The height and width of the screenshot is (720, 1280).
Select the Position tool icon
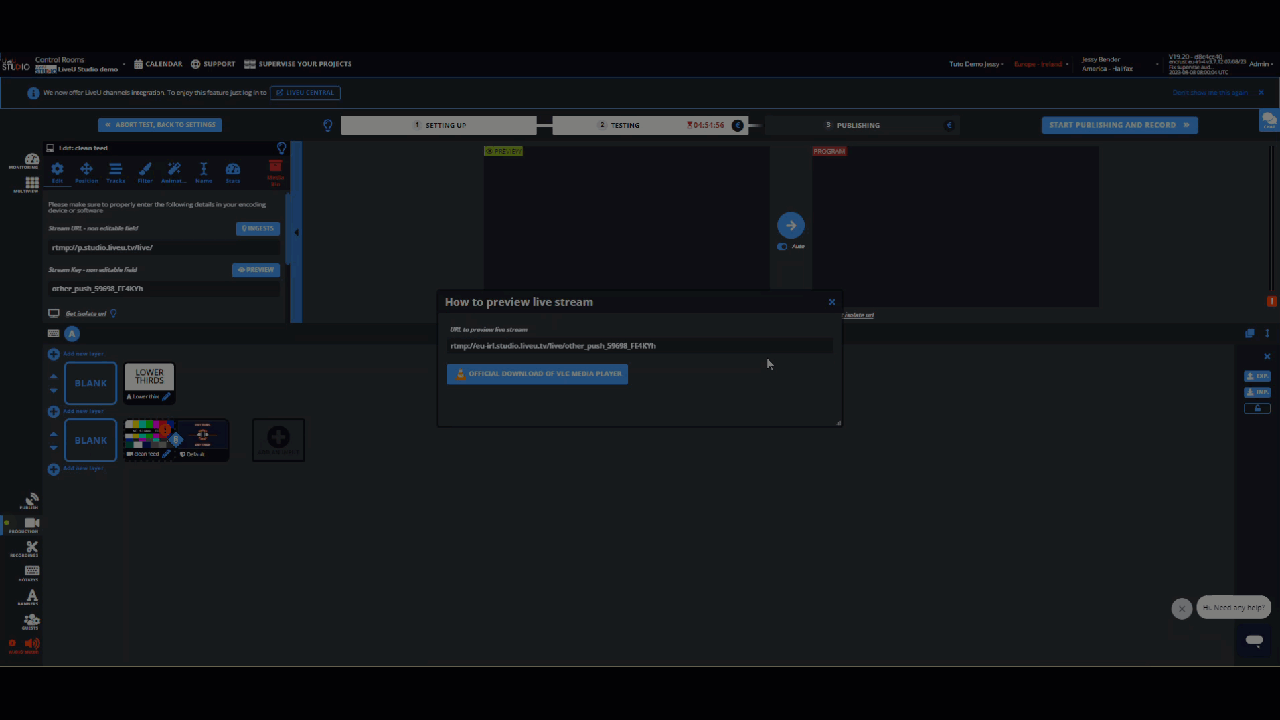pos(86,172)
